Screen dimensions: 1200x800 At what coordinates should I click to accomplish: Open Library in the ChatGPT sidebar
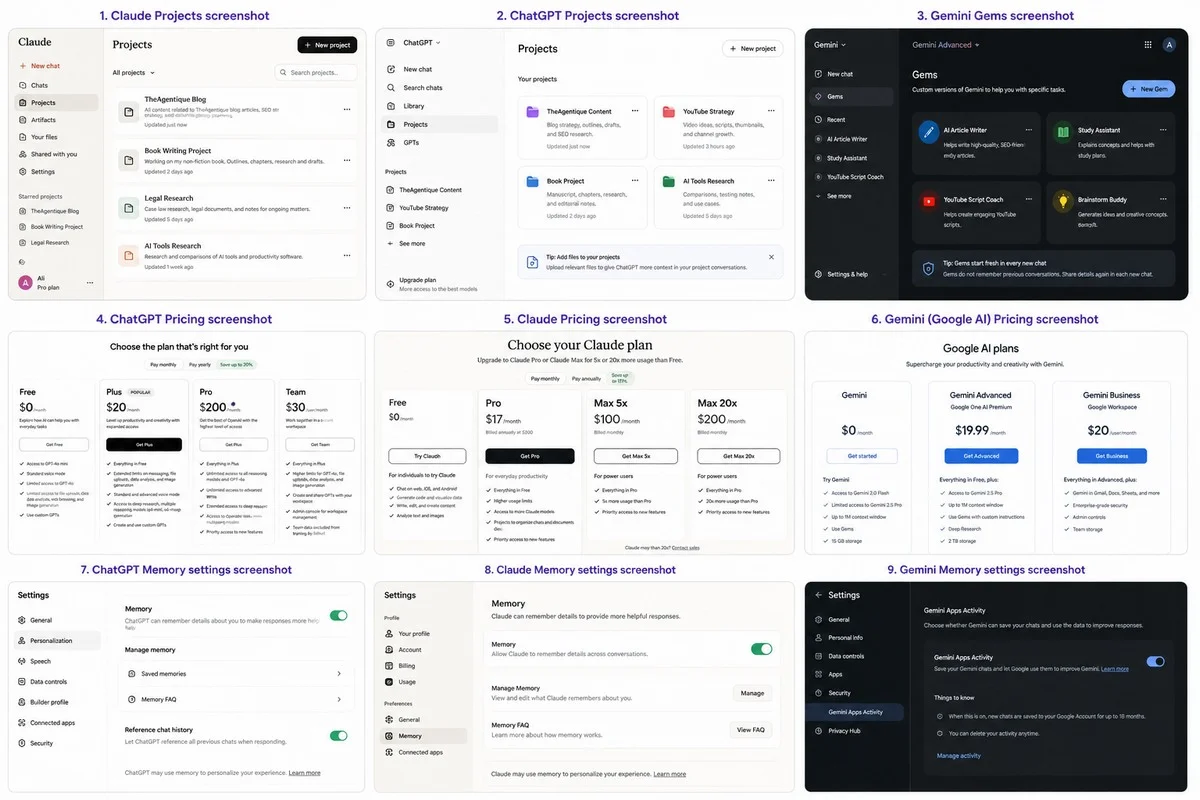click(x=414, y=106)
